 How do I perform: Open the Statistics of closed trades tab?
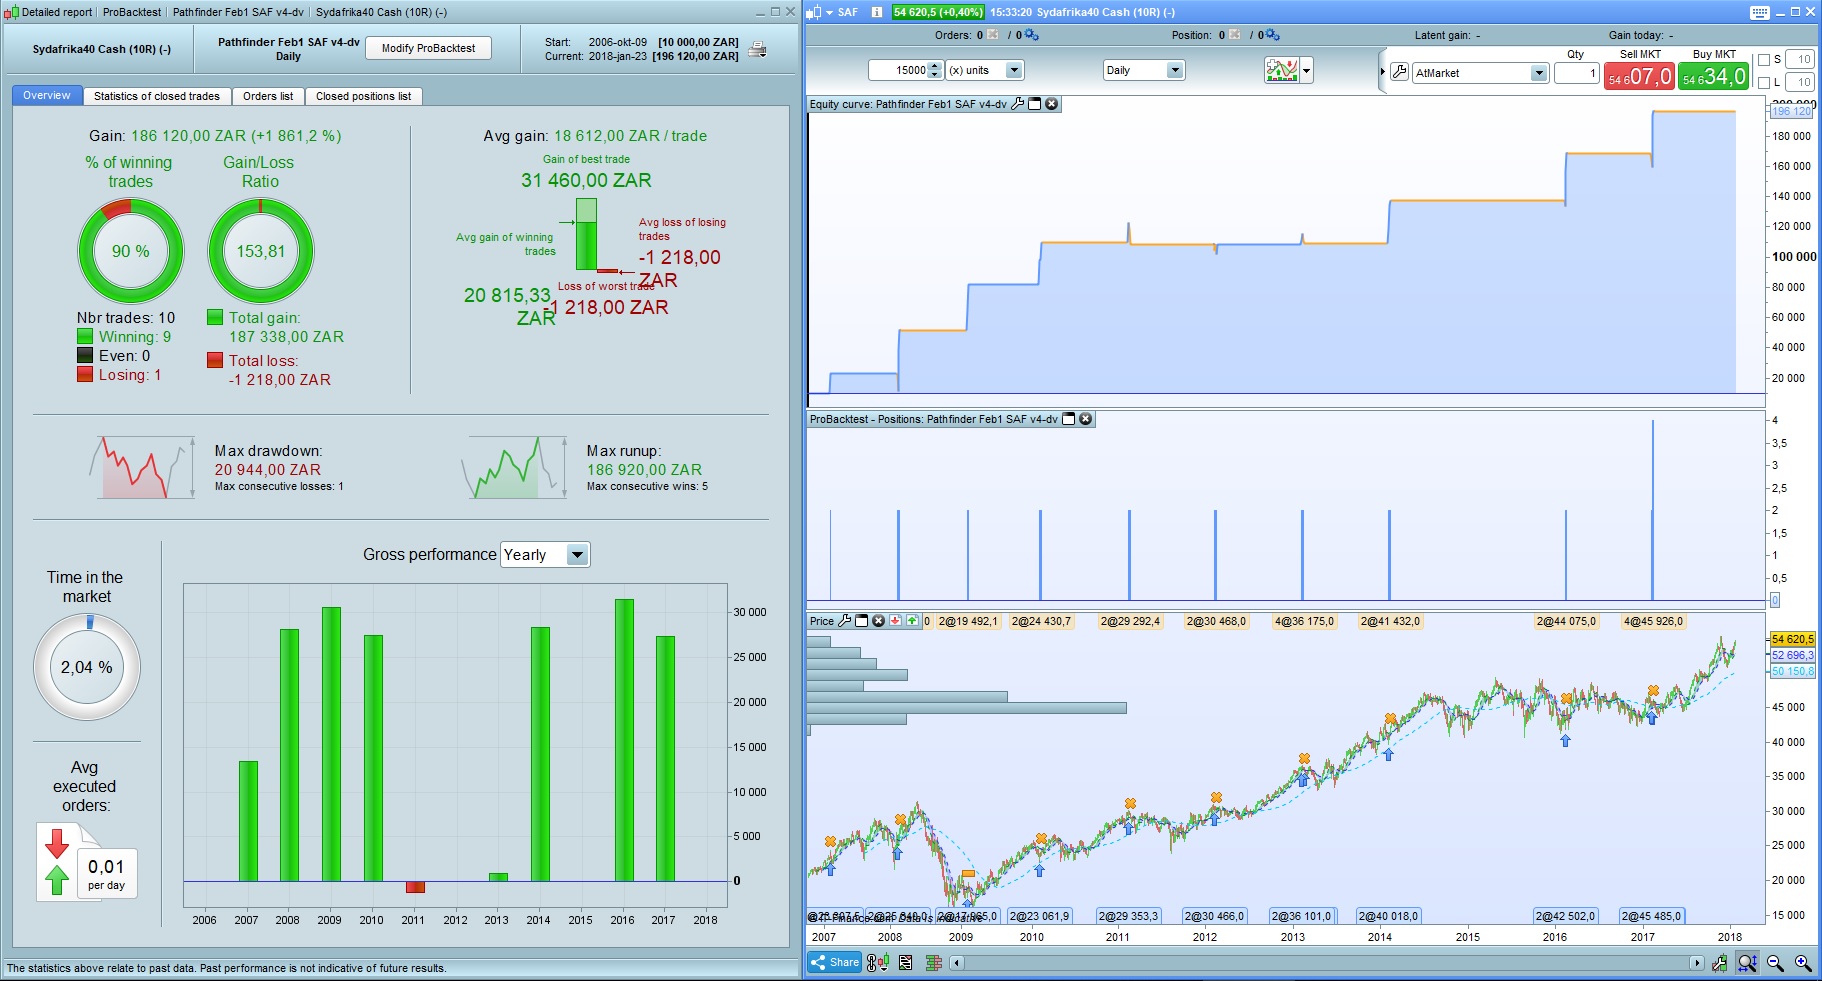(157, 96)
